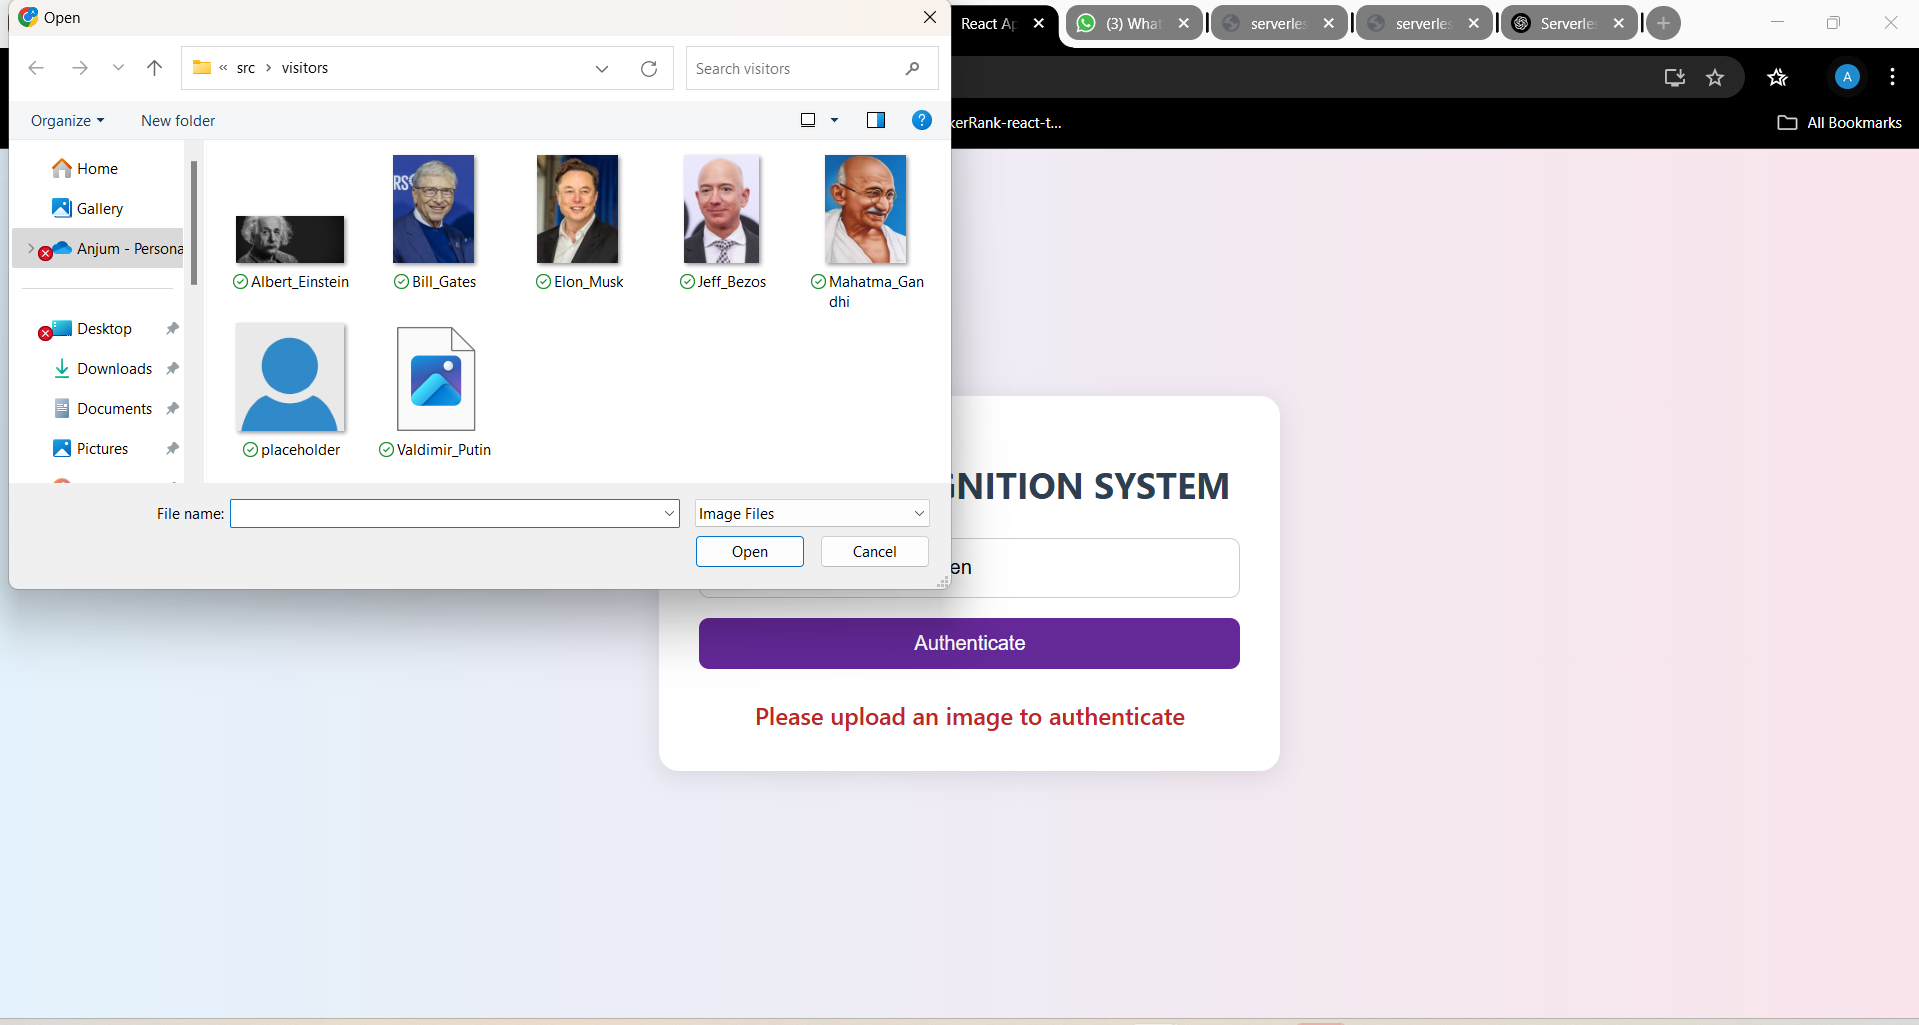Open the Image Files type dropdown
This screenshot has height=1025, width=1919.
pos(812,514)
